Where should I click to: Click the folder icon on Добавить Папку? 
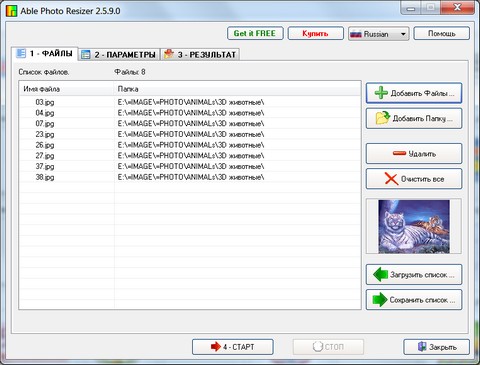coord(383,118)
